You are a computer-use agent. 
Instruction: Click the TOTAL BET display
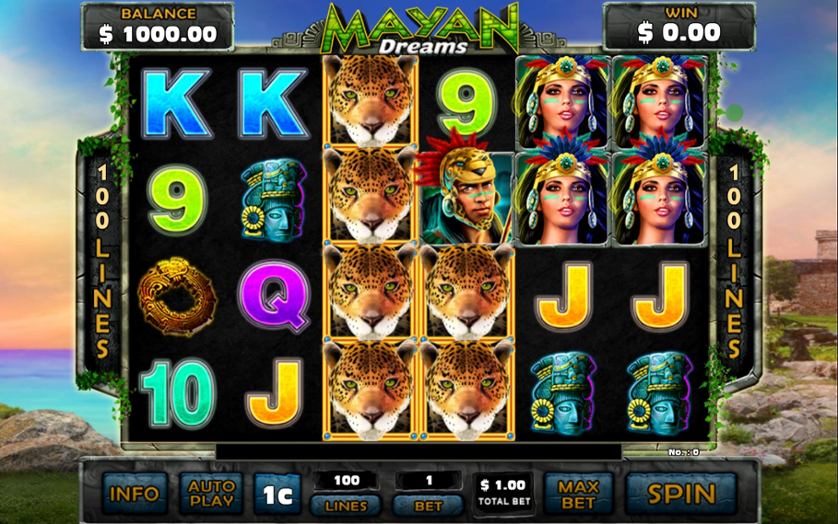coord(503,493)
